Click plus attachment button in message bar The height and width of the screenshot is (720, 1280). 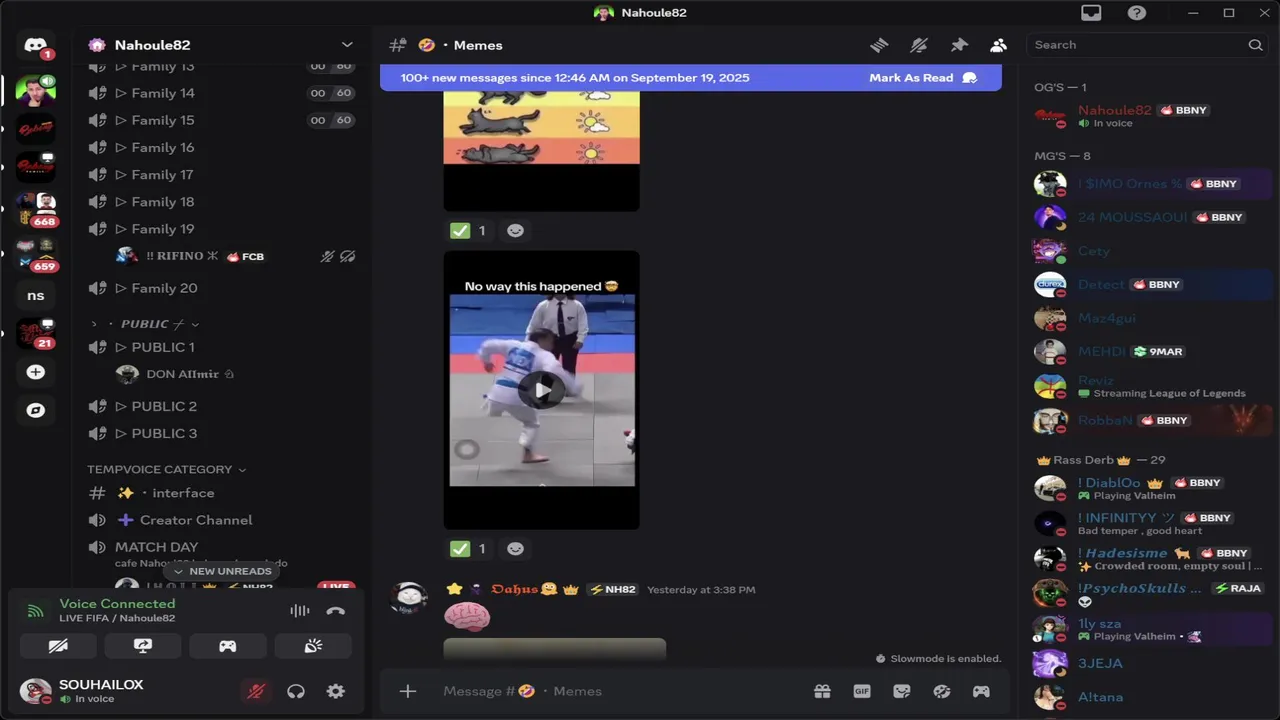pos(408,691)
